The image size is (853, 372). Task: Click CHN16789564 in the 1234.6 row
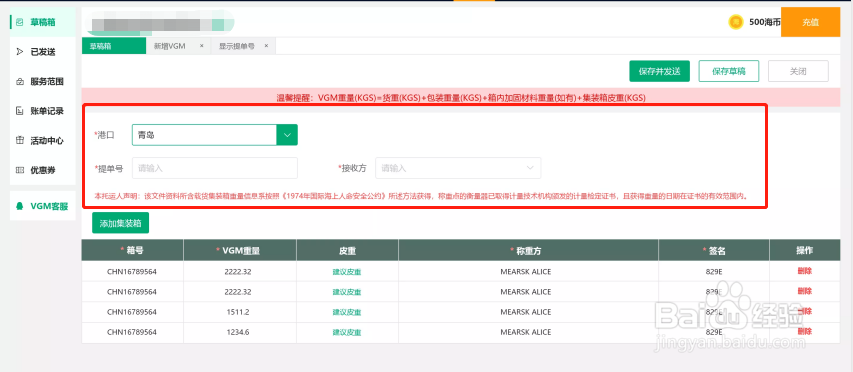[x=132, y=332]
